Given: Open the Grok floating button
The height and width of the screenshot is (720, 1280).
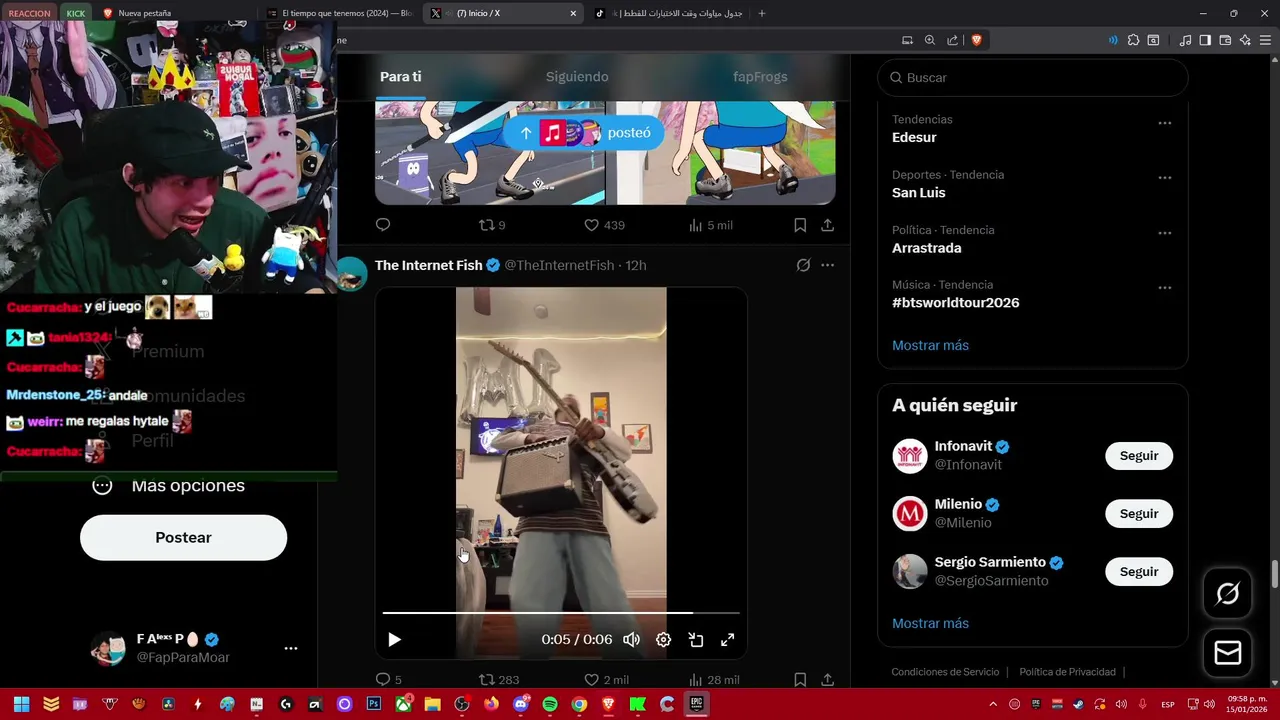Looking at the screenshot, I should (1227, 594).
